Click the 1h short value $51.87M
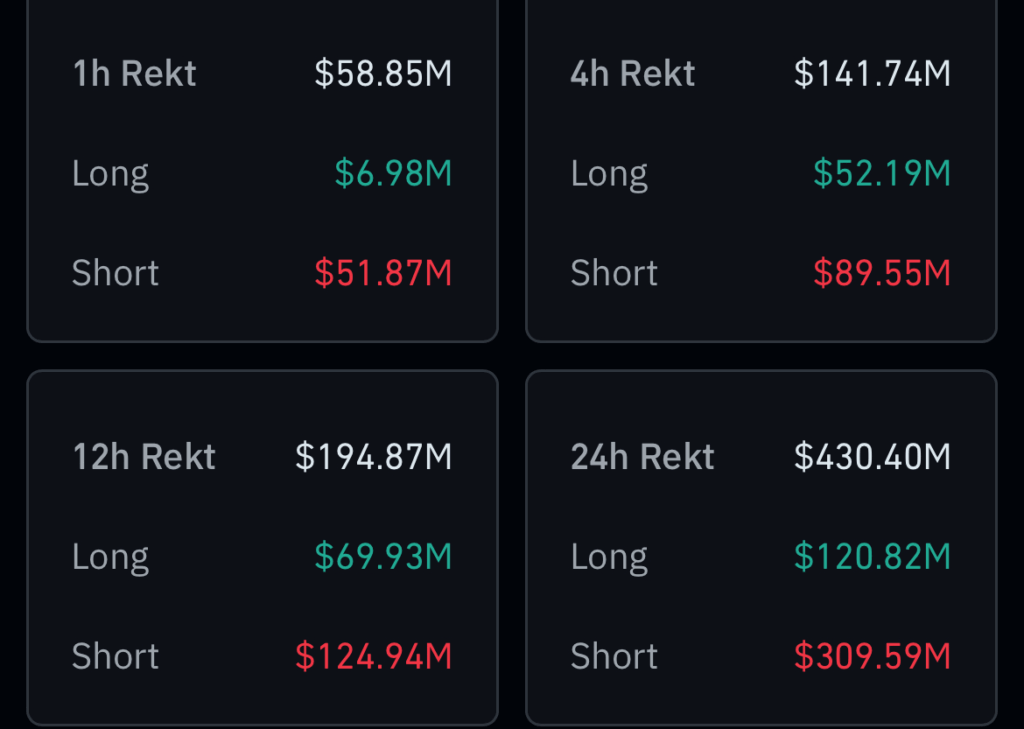The width and height of the screenshot is (1024, 729). point(383,273)
